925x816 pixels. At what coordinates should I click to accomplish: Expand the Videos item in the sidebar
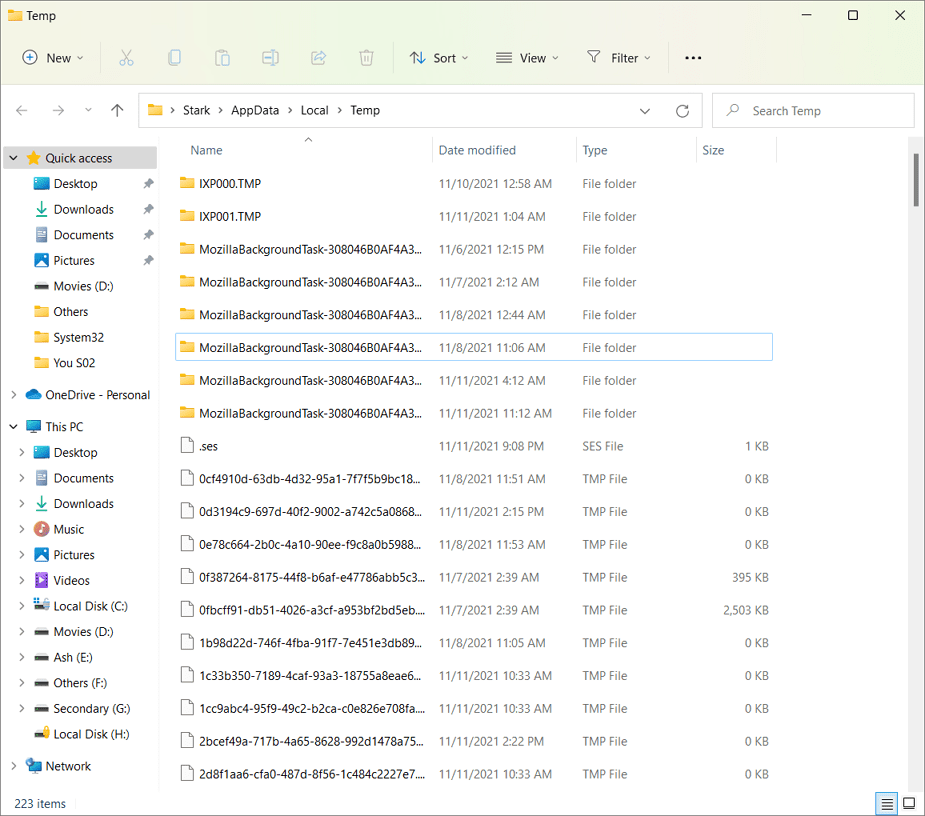coord(22,580)
